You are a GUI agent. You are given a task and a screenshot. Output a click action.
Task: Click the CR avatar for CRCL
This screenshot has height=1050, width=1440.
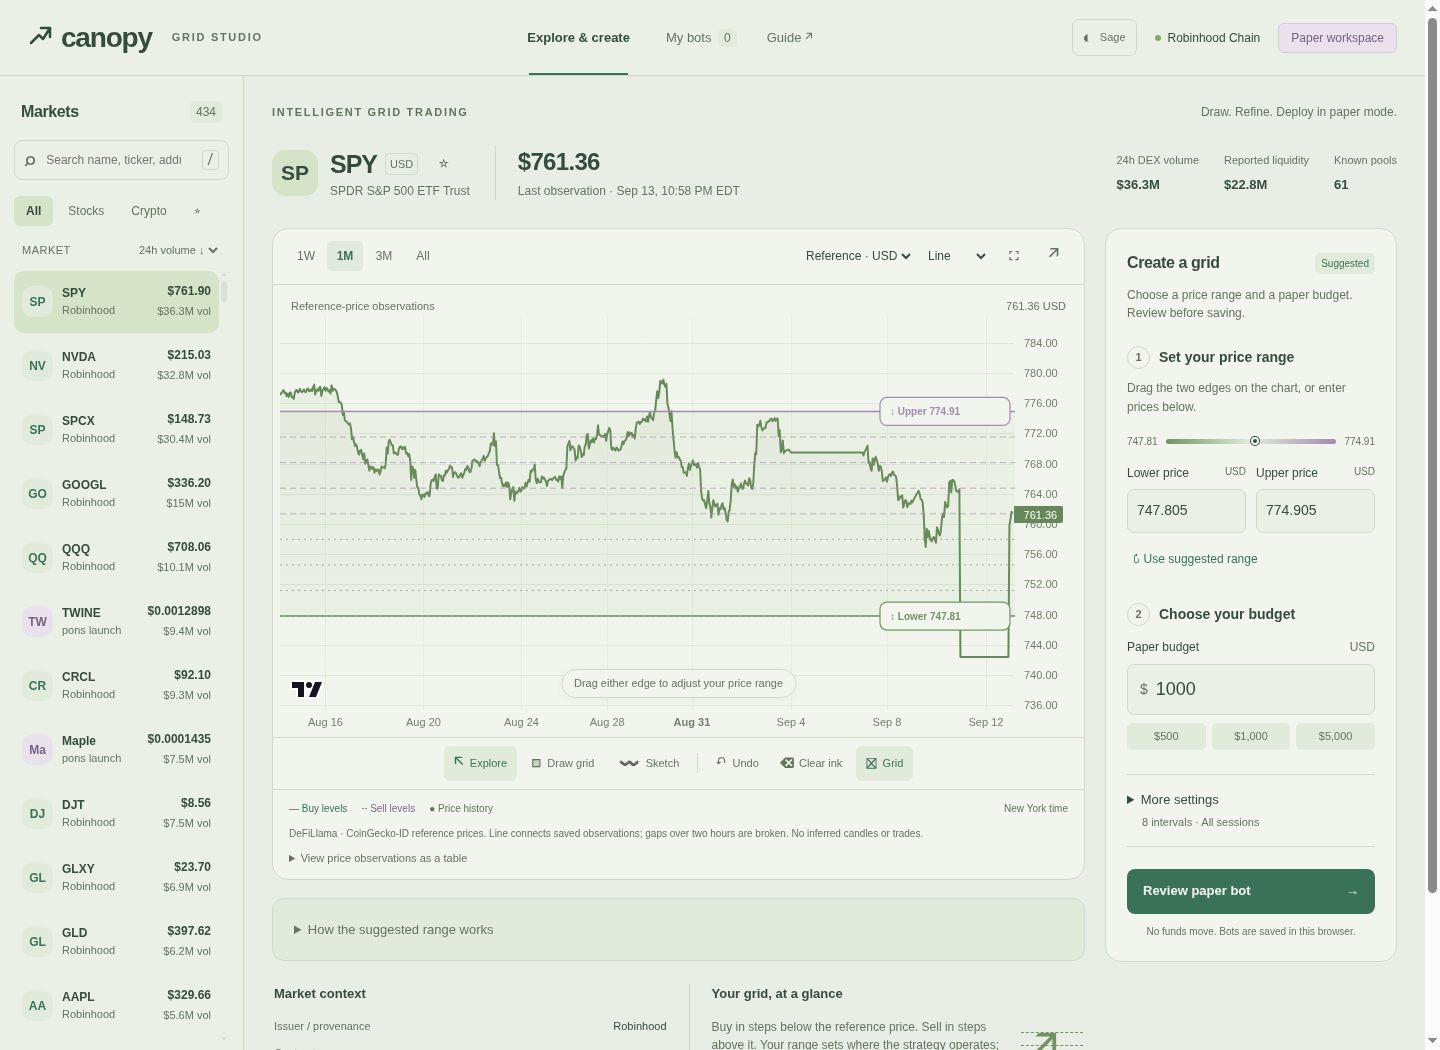point(37,686)
